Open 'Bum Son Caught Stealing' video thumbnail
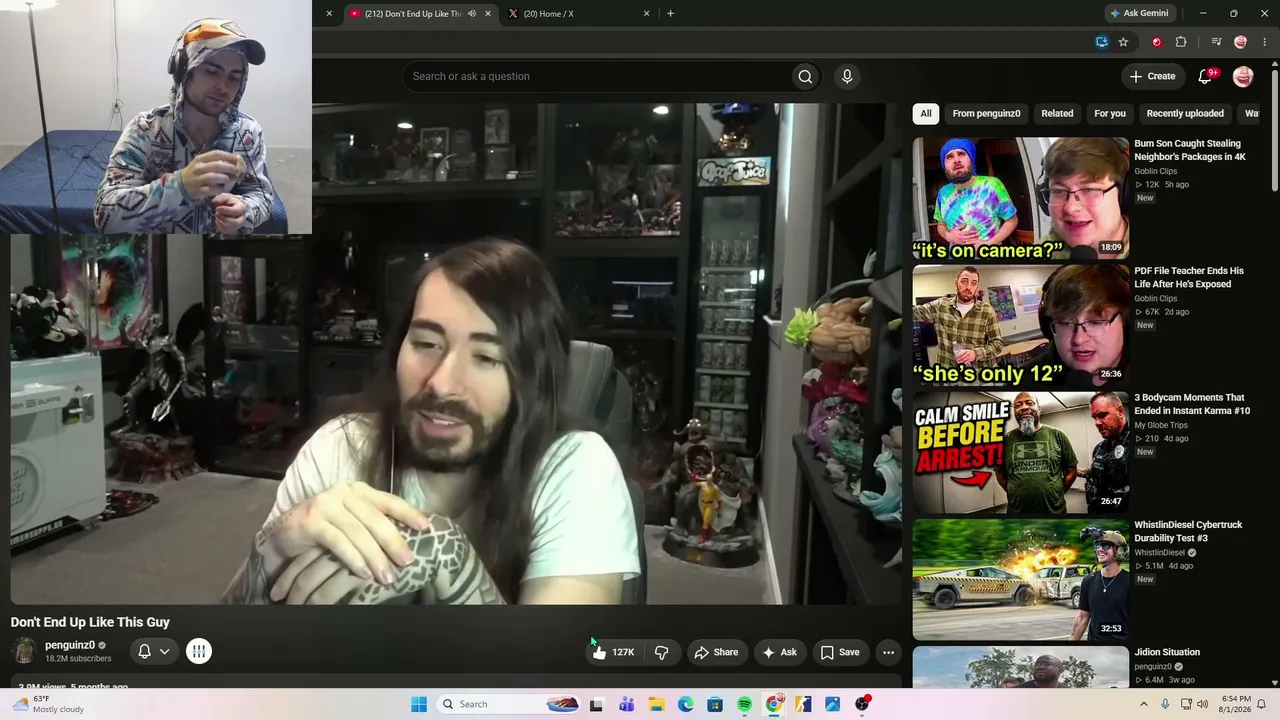The width and height of the screenshot is (1280, 720). [1020, 198]
